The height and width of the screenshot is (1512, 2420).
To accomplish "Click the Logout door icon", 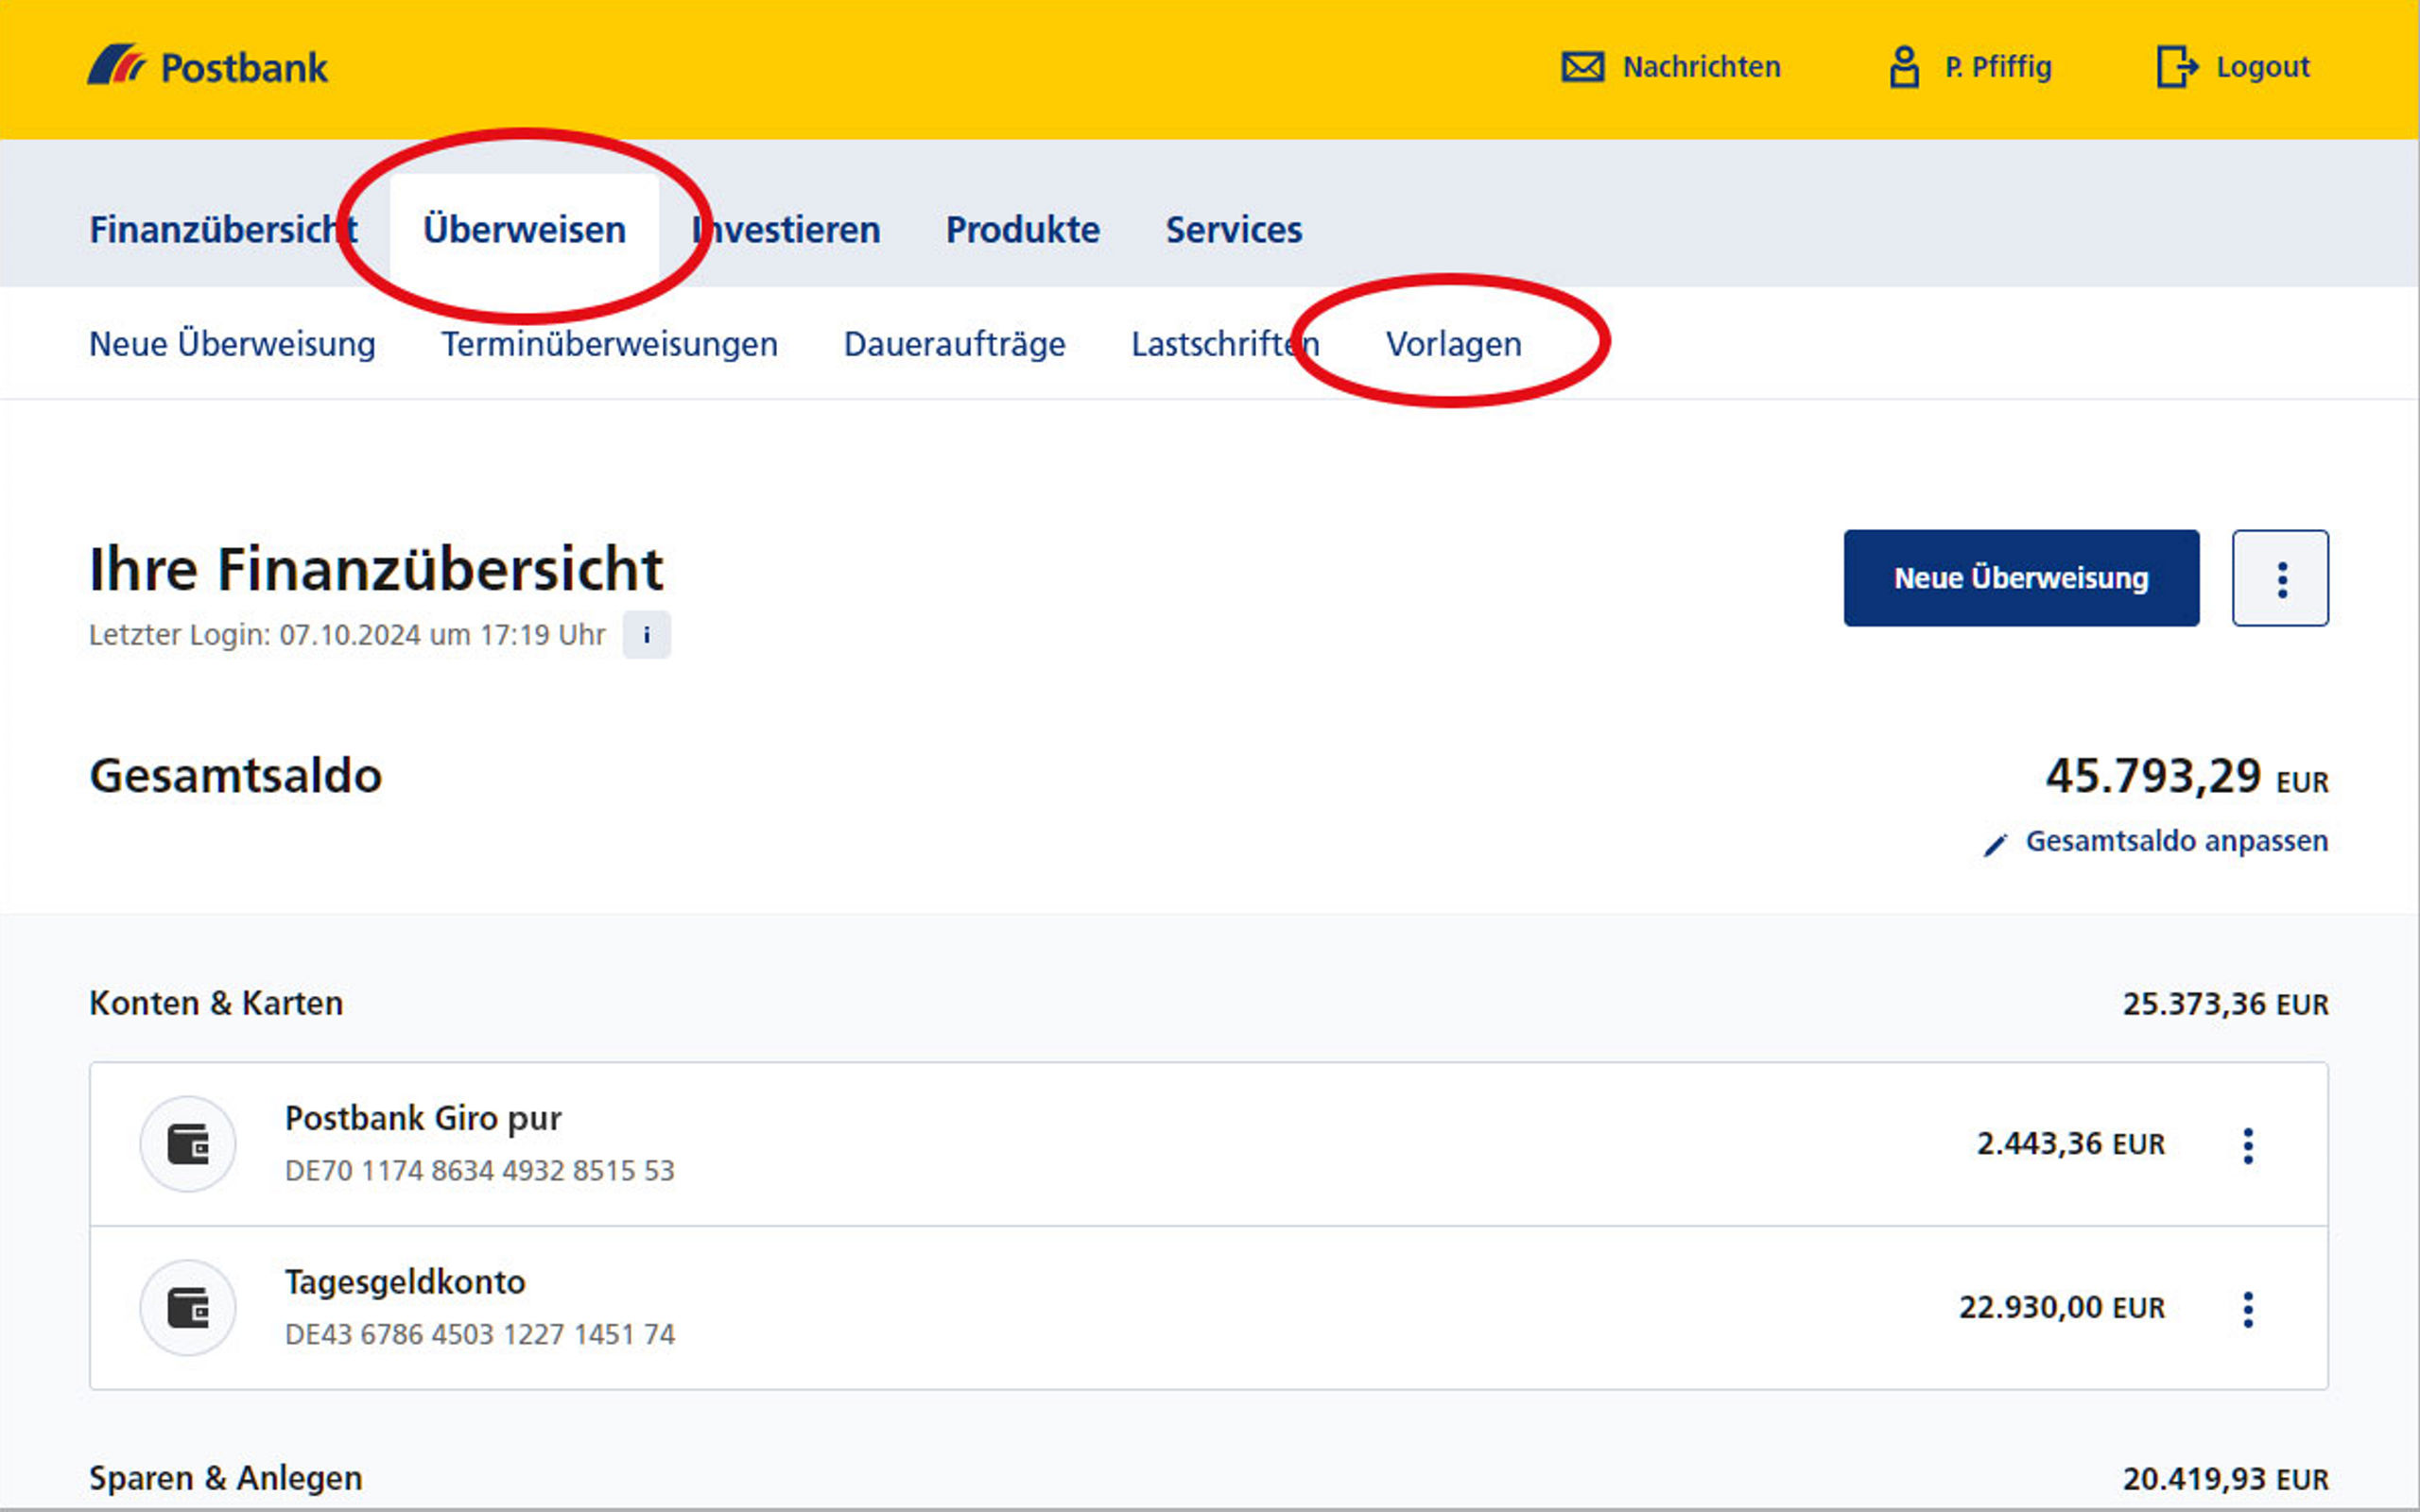I will click(x=2177, y=67).
